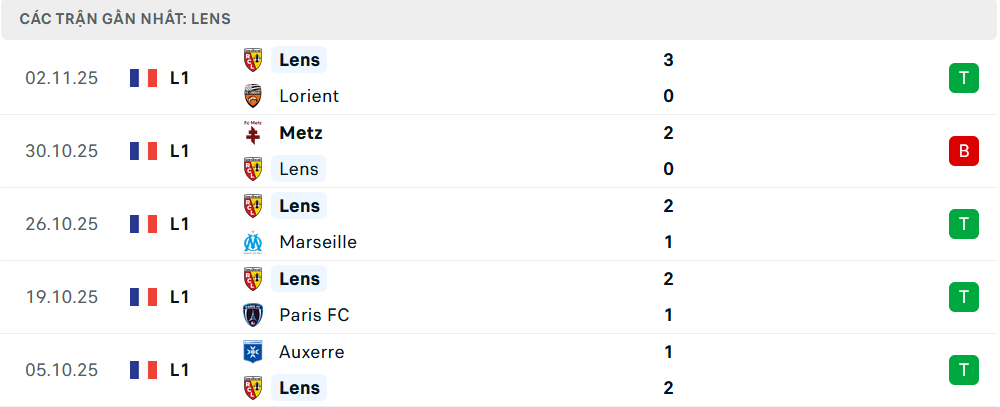Click the Marseille club logo

tap(253, 242)
